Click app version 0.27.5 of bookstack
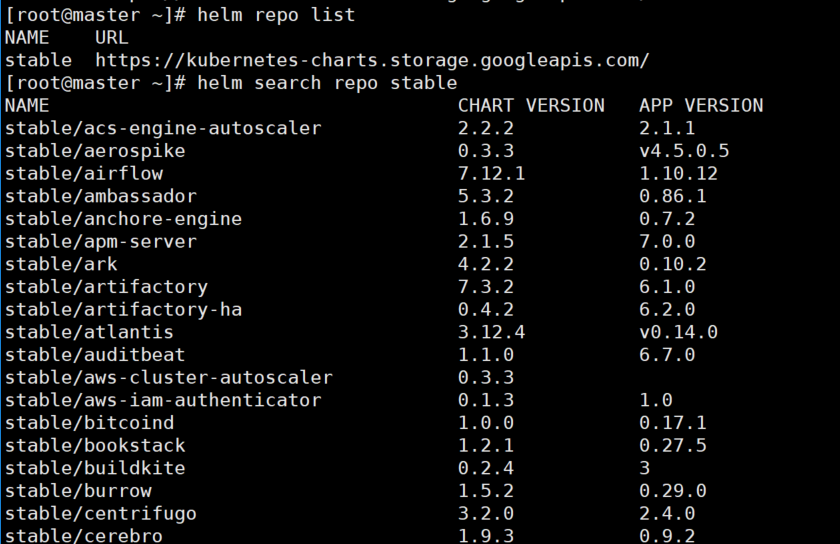840x544 pixels. point(673,445)
